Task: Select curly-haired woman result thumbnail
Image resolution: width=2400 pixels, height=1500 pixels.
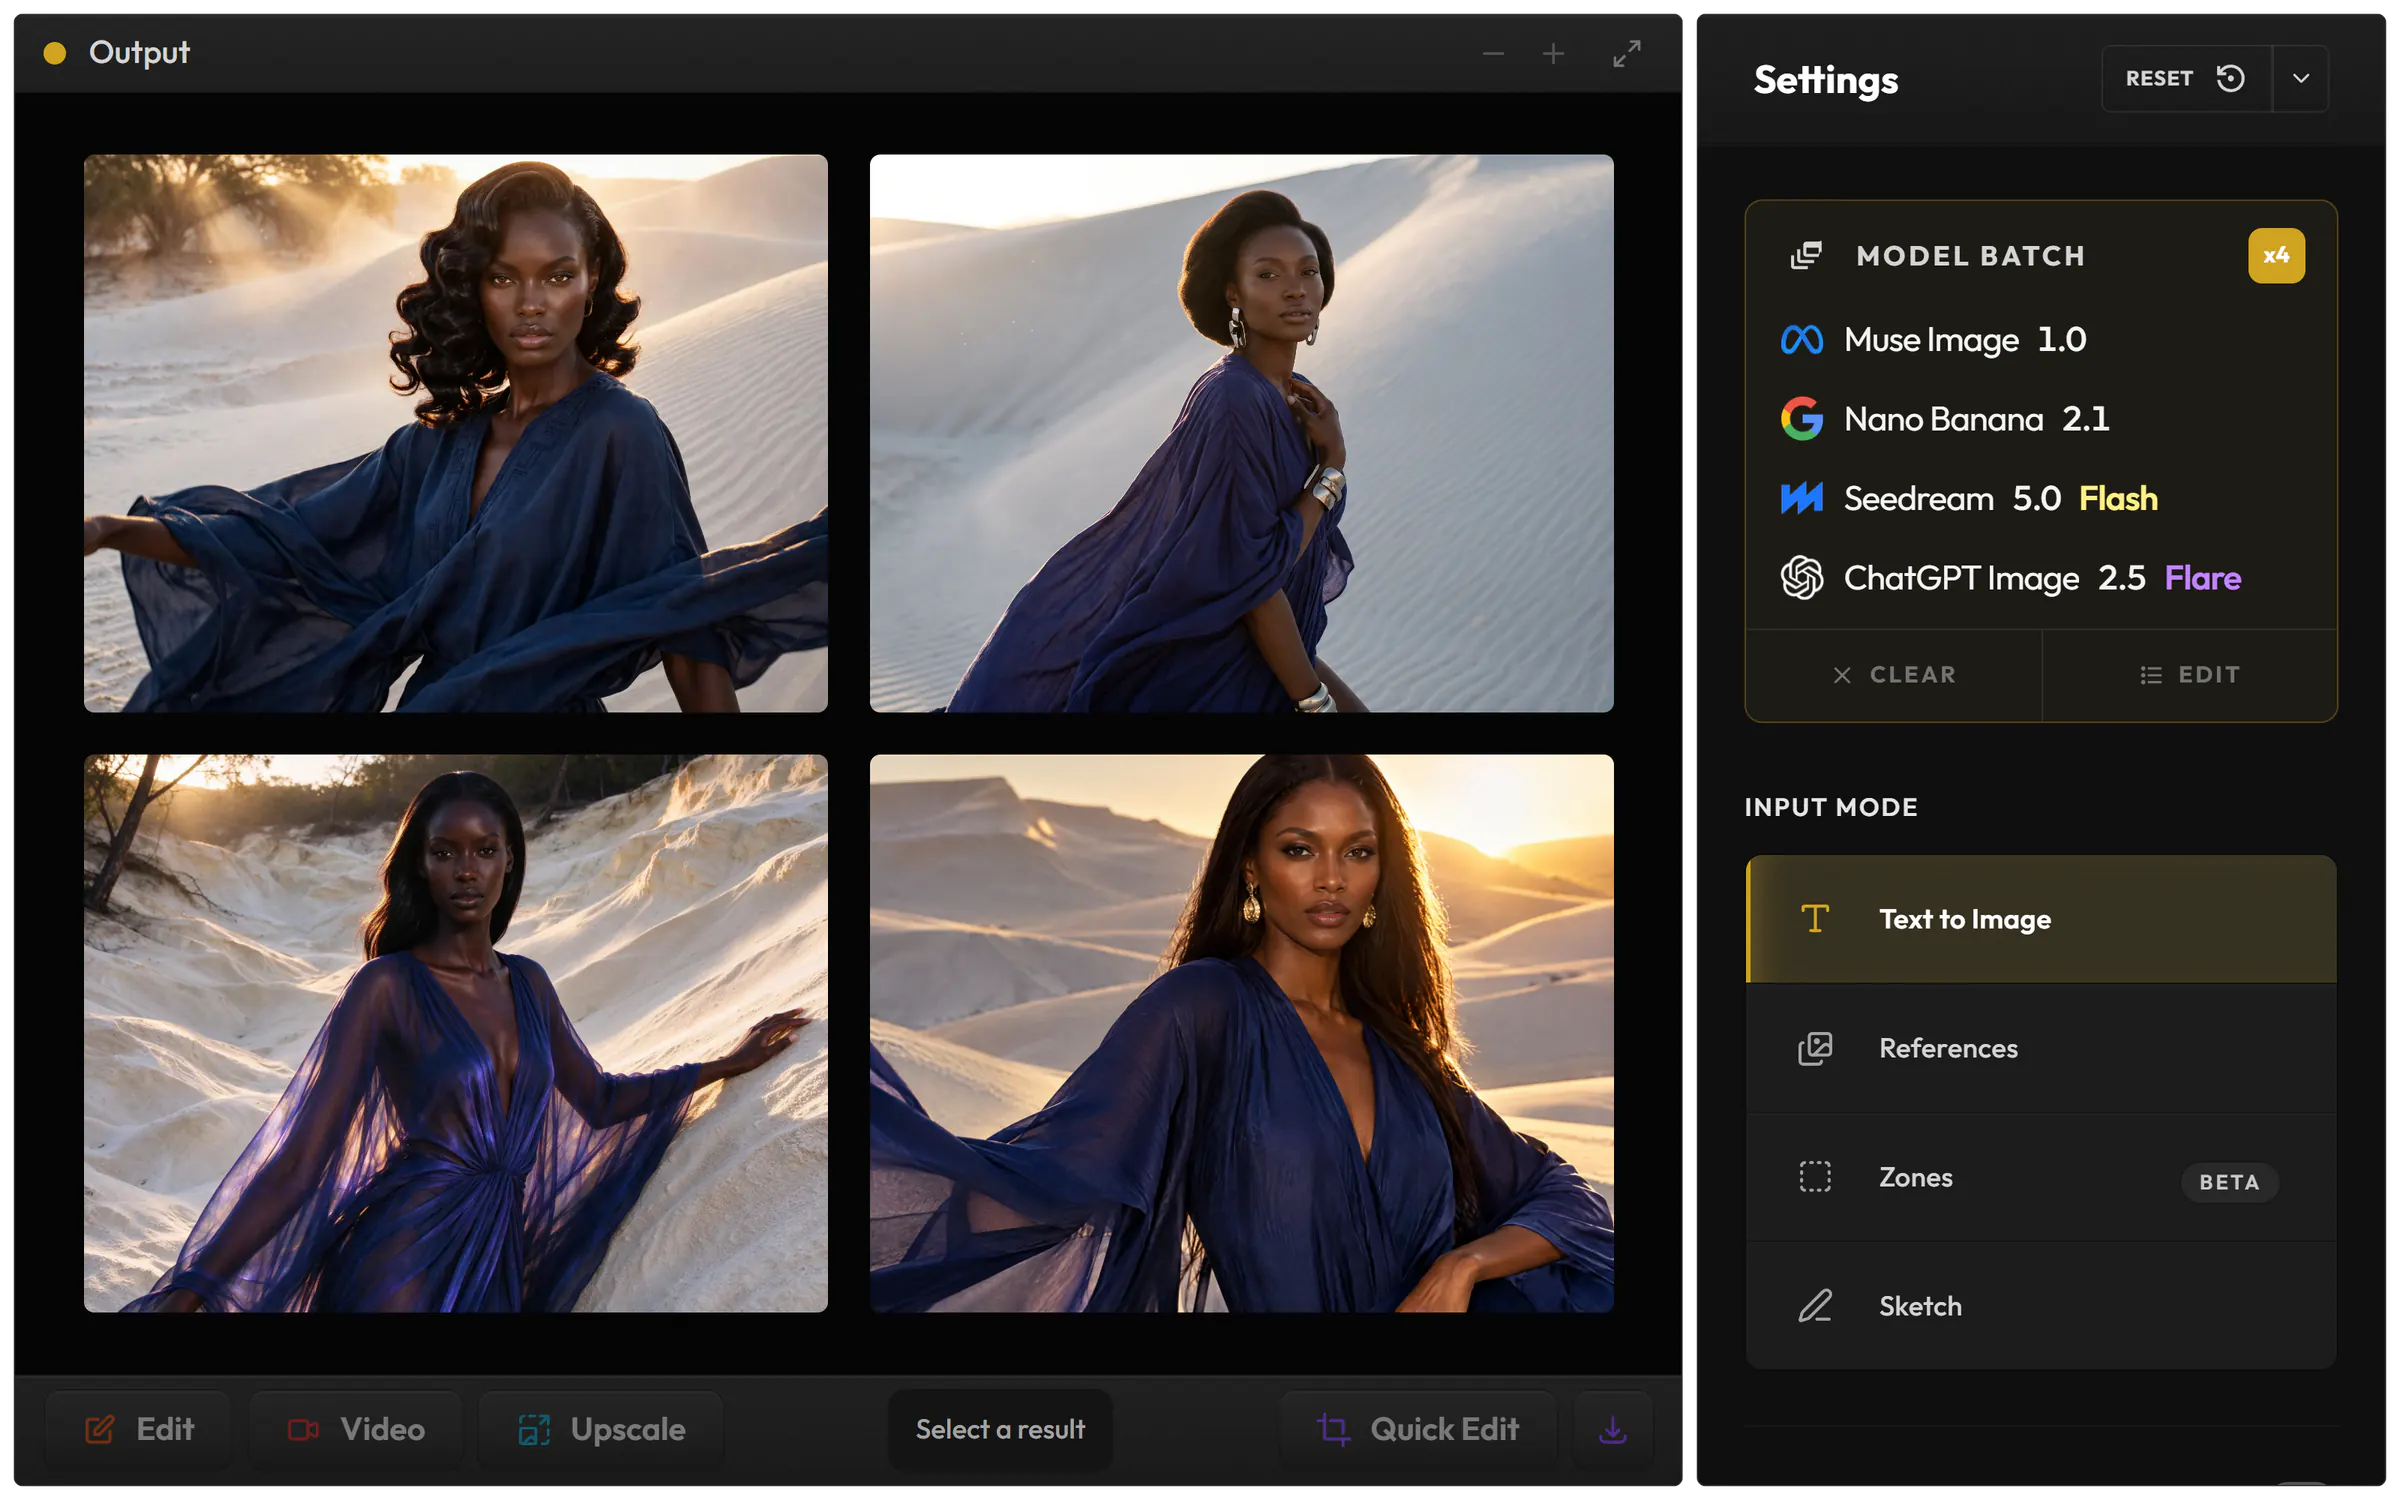Action: point(456,433)
